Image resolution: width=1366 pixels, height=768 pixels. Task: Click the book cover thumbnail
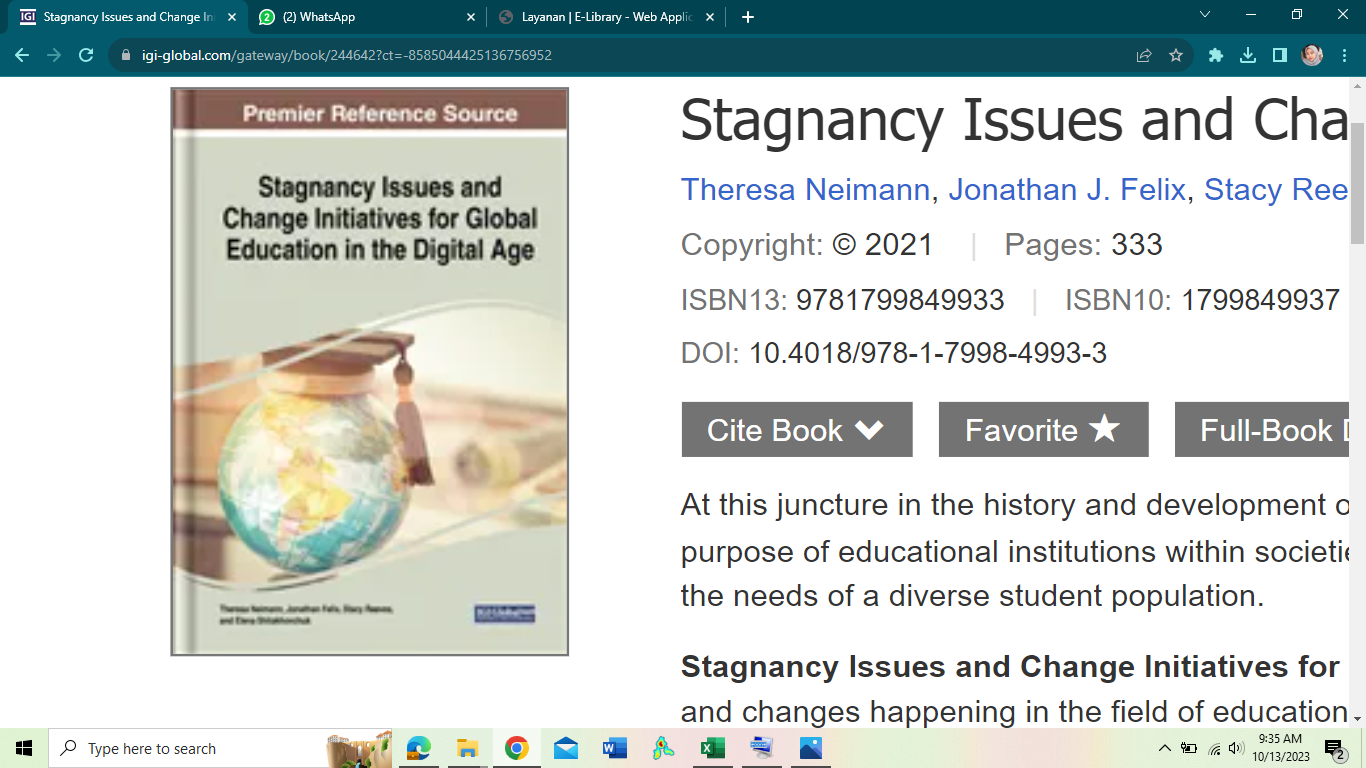tap(370, 372)
